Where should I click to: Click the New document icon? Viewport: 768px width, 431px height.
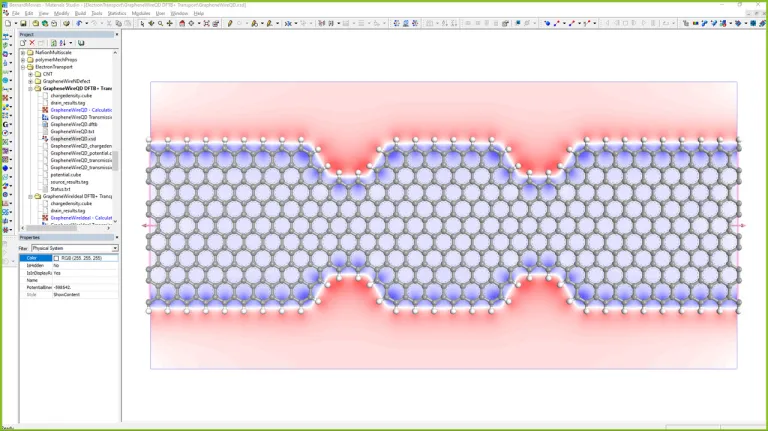point(7,23)
